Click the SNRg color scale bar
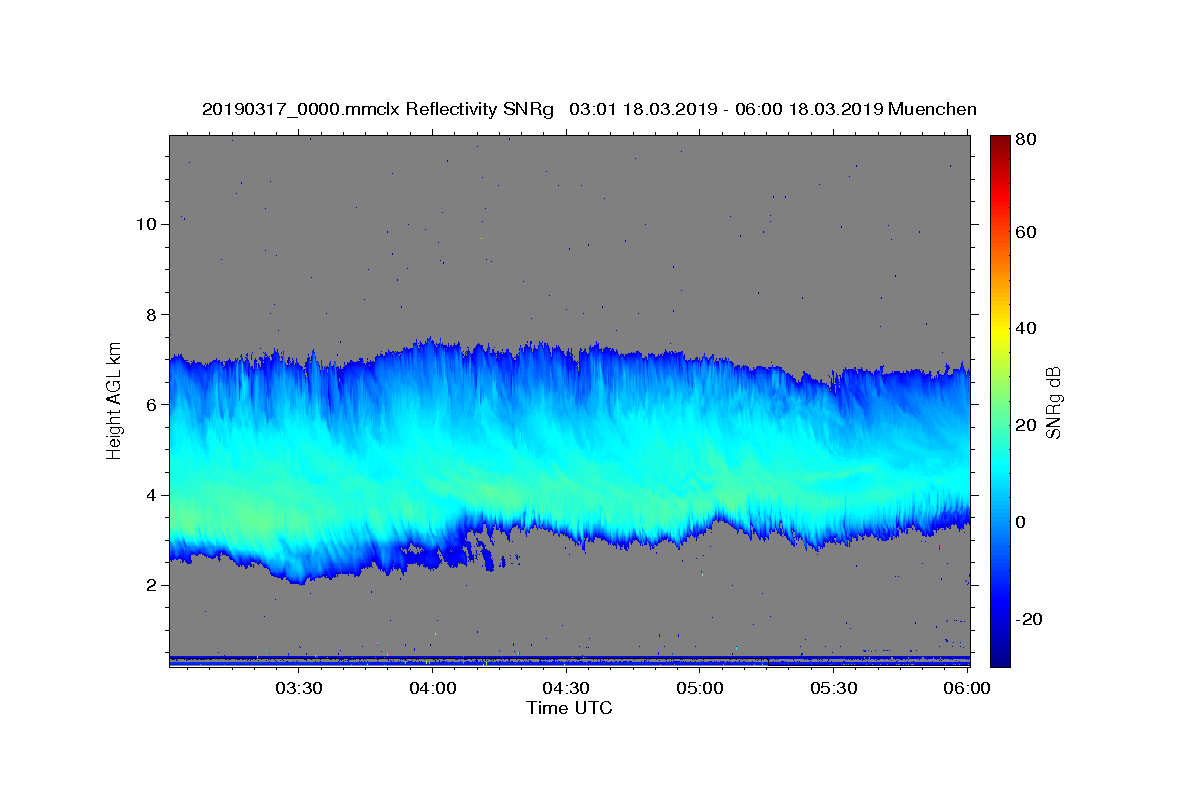Screen dimensions: 1200x800 [1000, 401]
